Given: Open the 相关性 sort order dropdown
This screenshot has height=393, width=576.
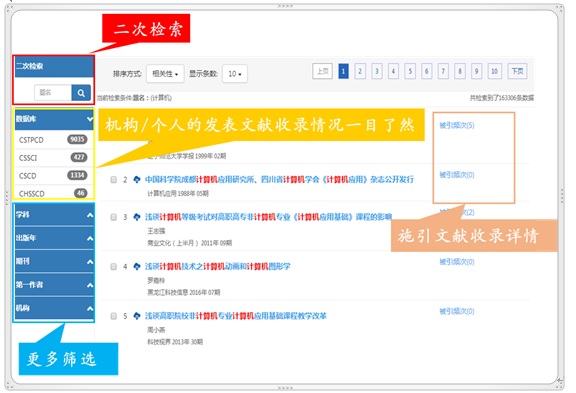Looking at the screenshot, I should (165, 74).
